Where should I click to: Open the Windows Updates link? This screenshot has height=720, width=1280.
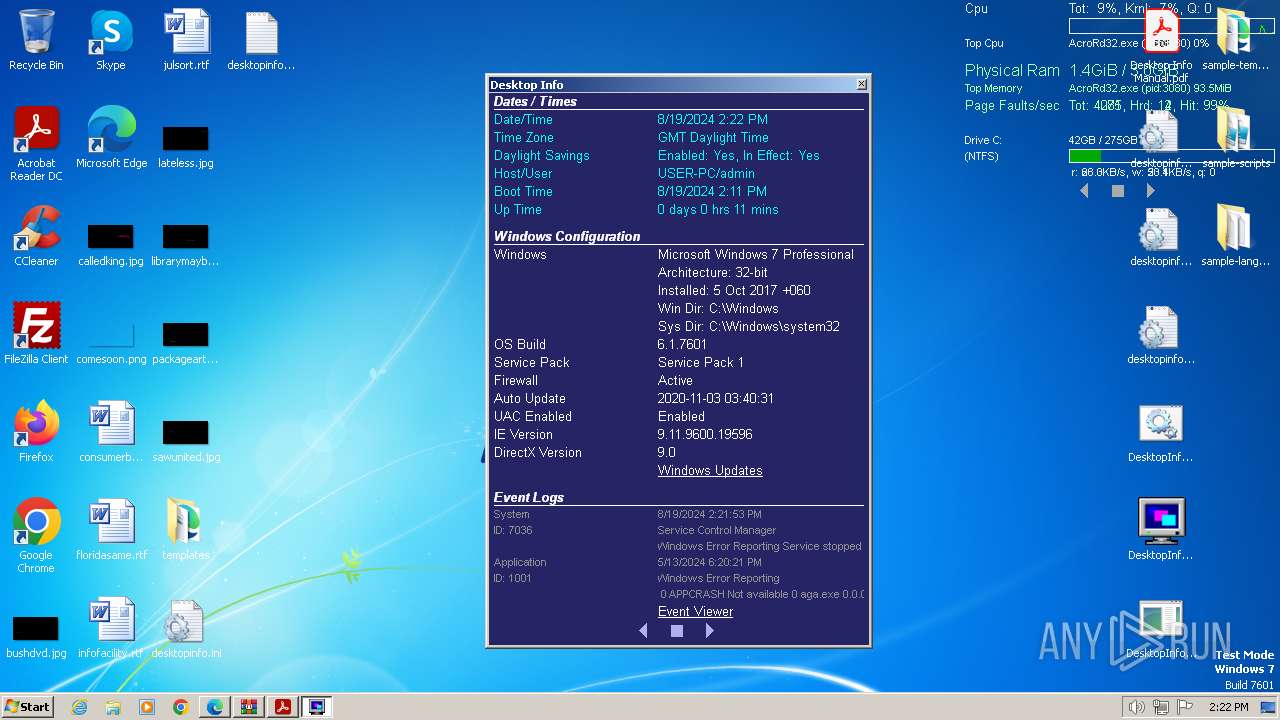pyautogui.click(x=710, y=471)
